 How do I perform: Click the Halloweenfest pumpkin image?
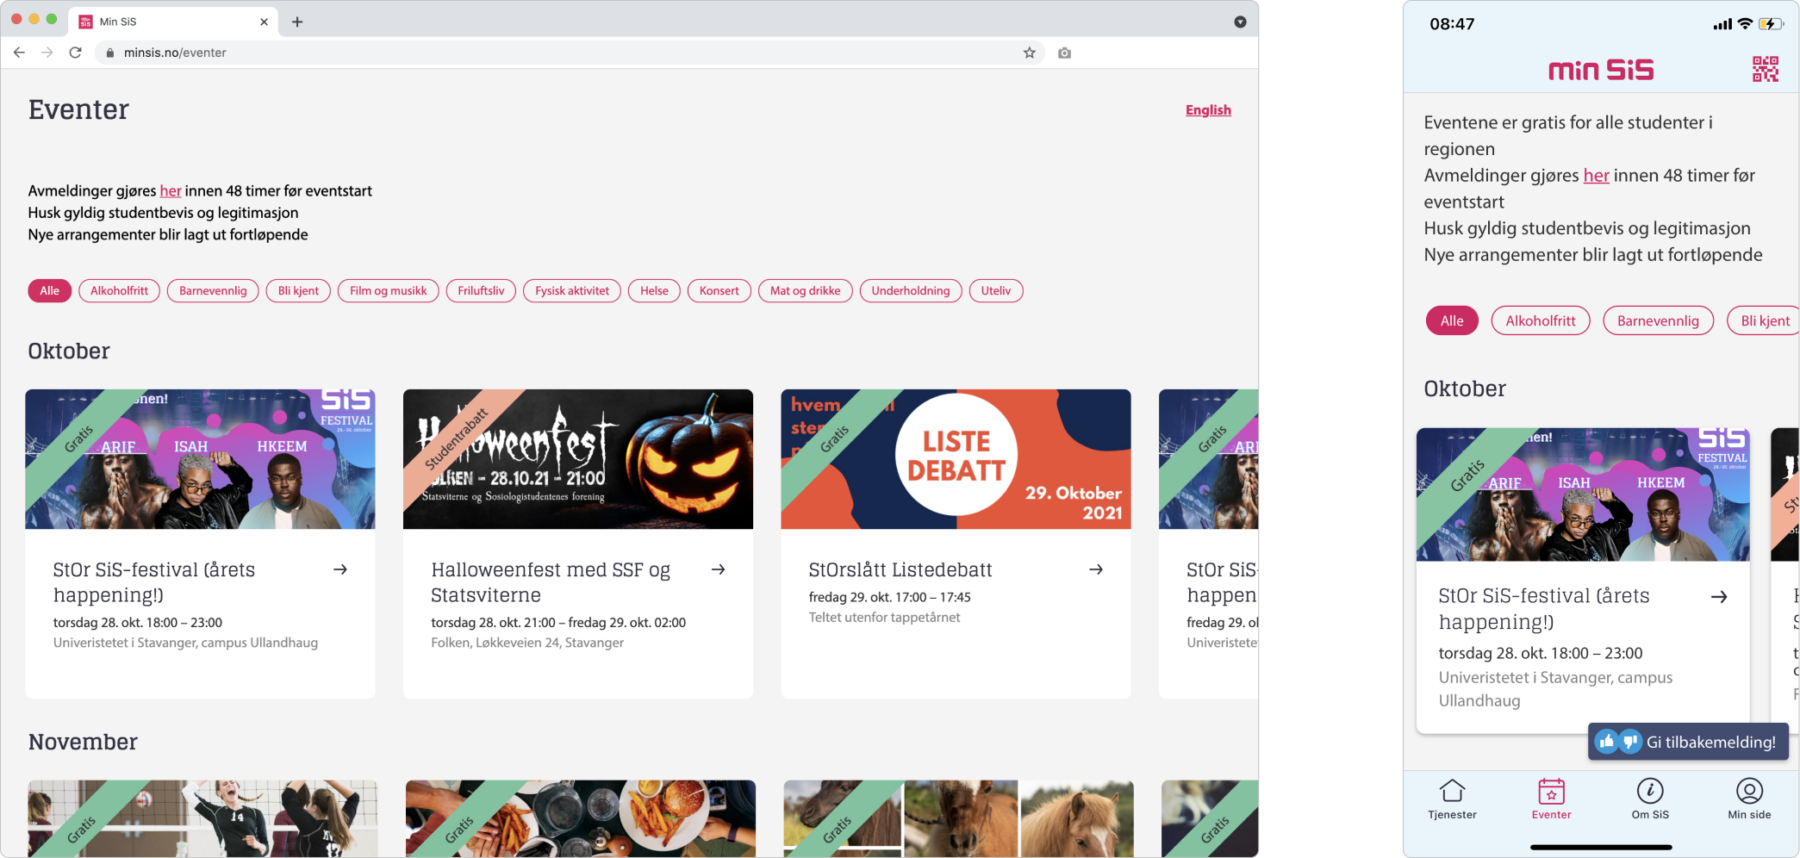[578, 459]
